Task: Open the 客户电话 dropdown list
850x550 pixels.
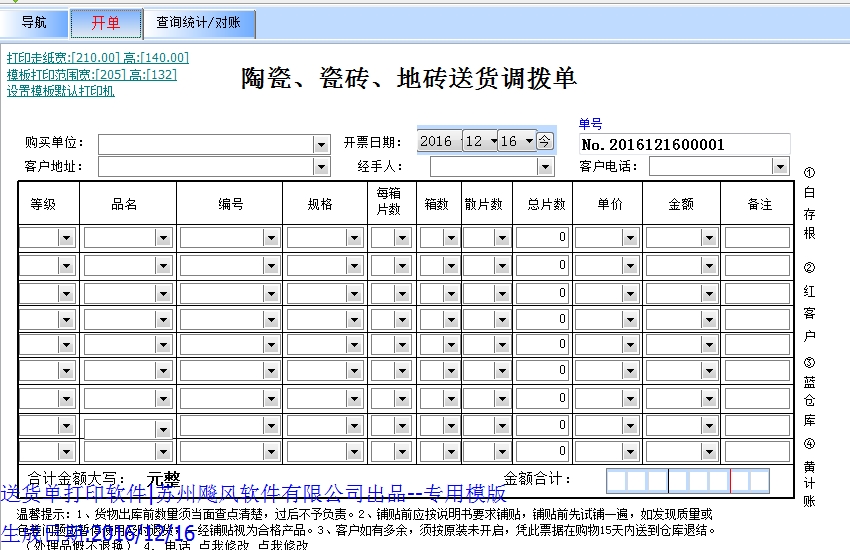Action: pos(780,166)
